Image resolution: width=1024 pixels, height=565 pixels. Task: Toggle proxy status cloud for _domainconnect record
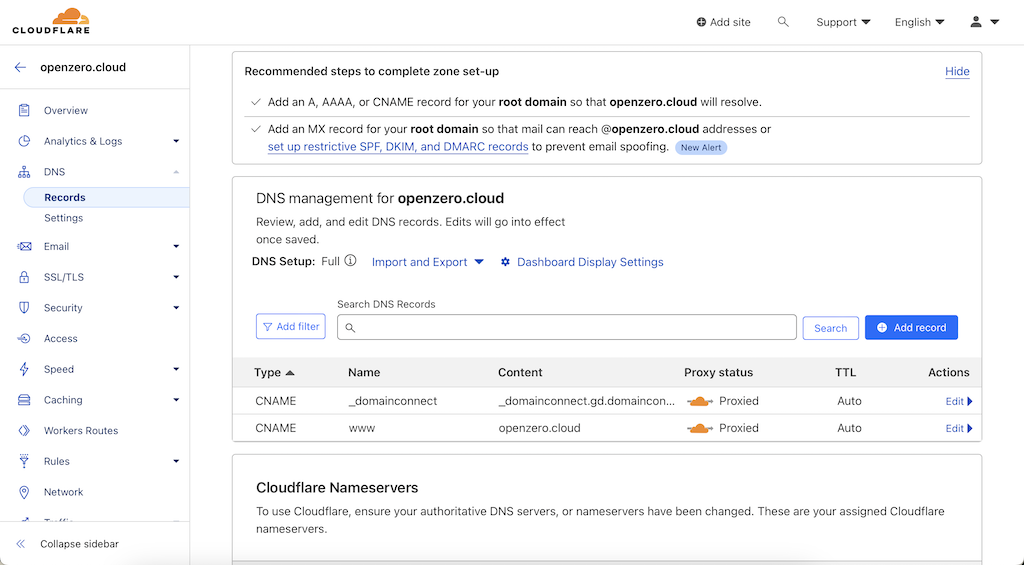pyautogui.click(x=699, y=401)
